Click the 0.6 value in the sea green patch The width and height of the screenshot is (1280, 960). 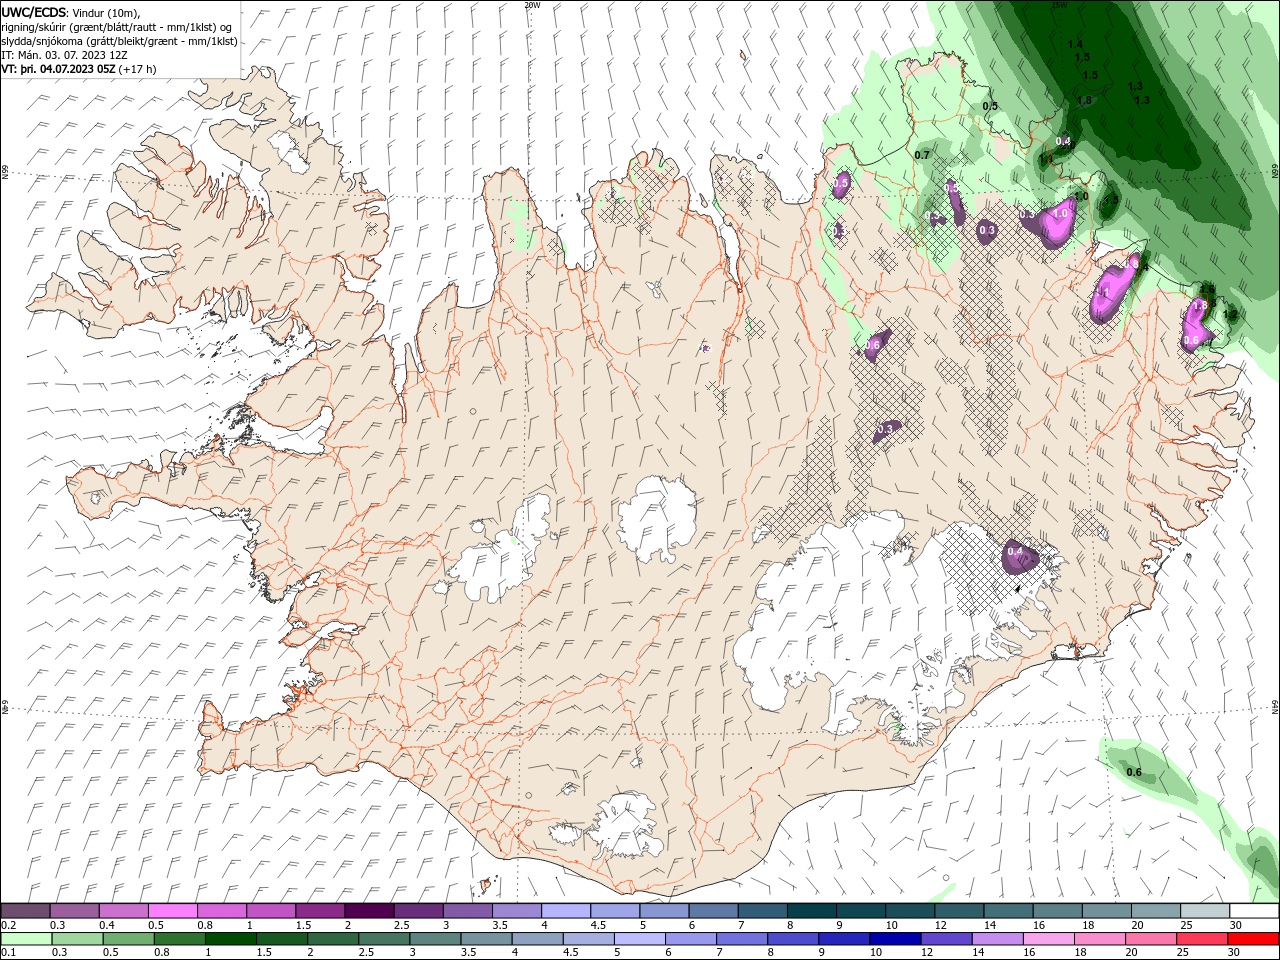[x=1134, y=772]
